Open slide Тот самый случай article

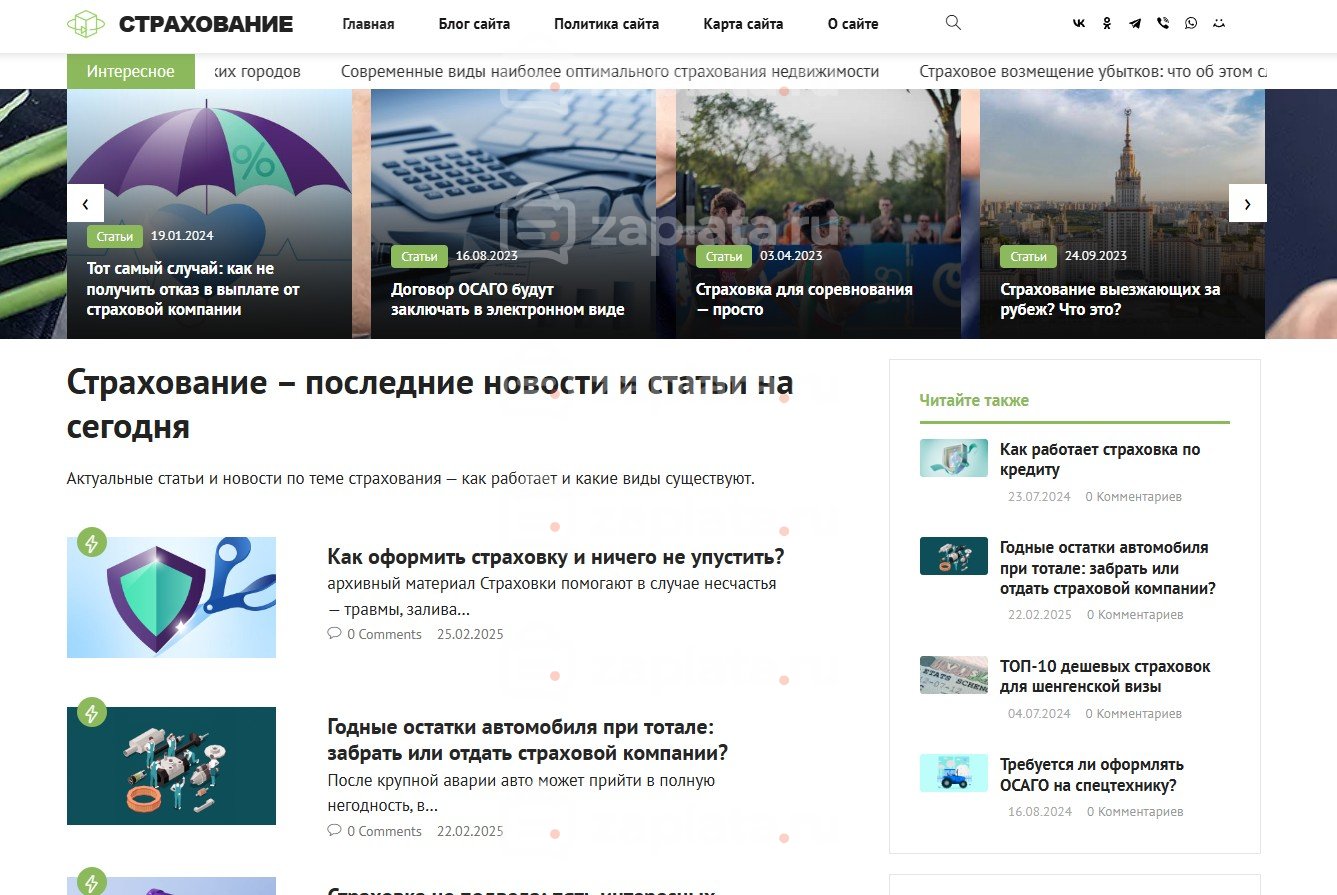(x=193, y=289)
